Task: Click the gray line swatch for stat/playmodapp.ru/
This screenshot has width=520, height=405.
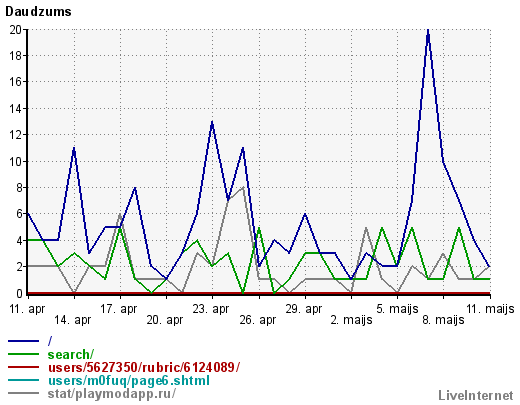Action: [x=23, y=393]
